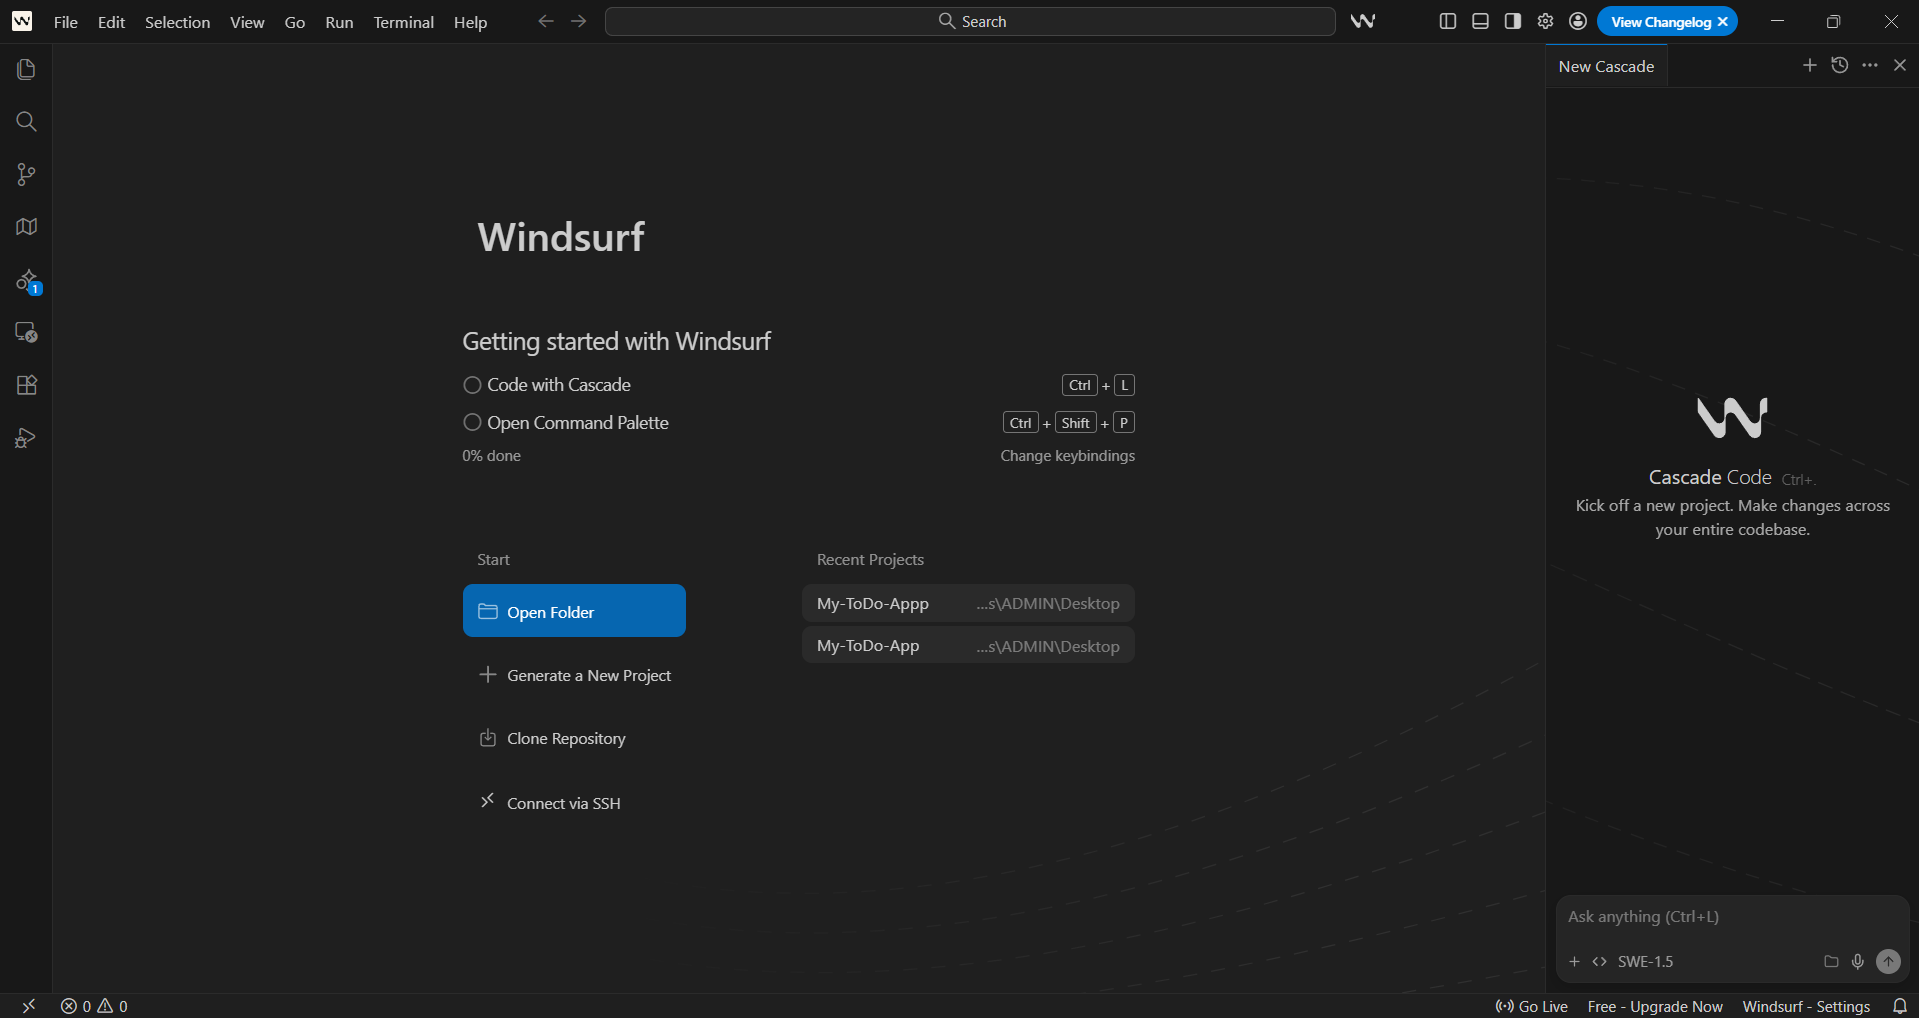Open the Extensions view in sidebar

tap(26, 385)
